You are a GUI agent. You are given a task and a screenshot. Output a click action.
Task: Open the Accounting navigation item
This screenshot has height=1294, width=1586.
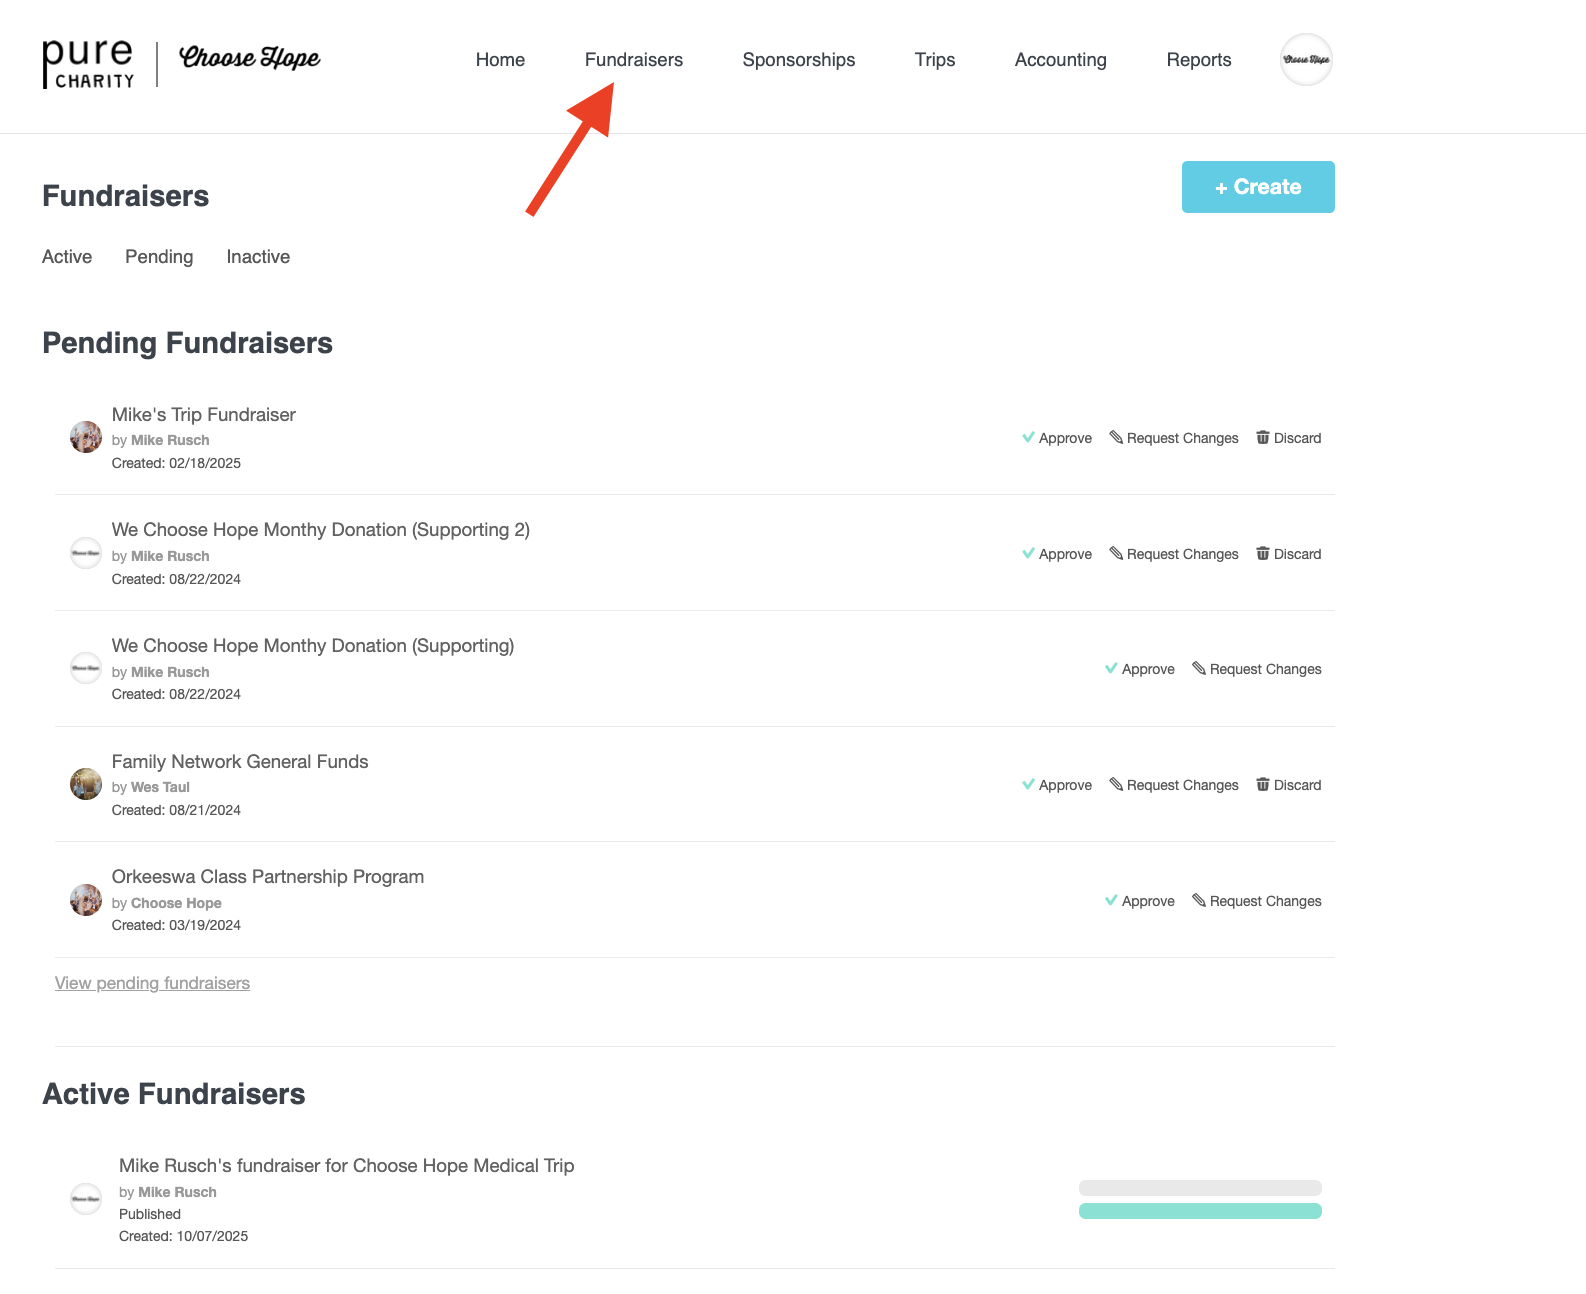coord(1060,60)
